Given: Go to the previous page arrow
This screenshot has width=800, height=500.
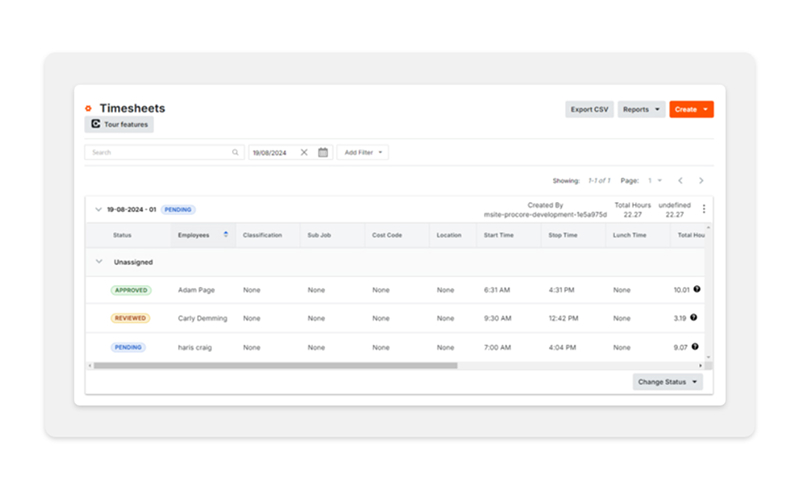Looking at the screenshot, I should (x=680, y=181).
